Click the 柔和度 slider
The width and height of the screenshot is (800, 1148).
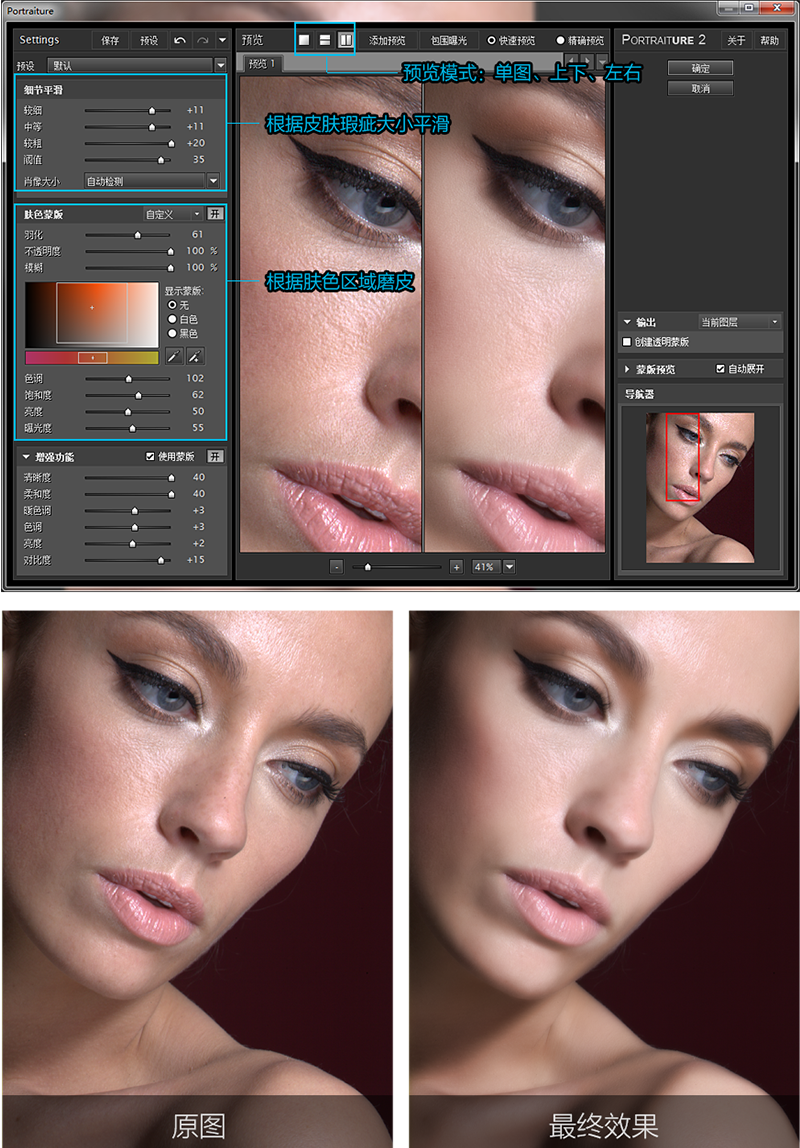(128, 494)
